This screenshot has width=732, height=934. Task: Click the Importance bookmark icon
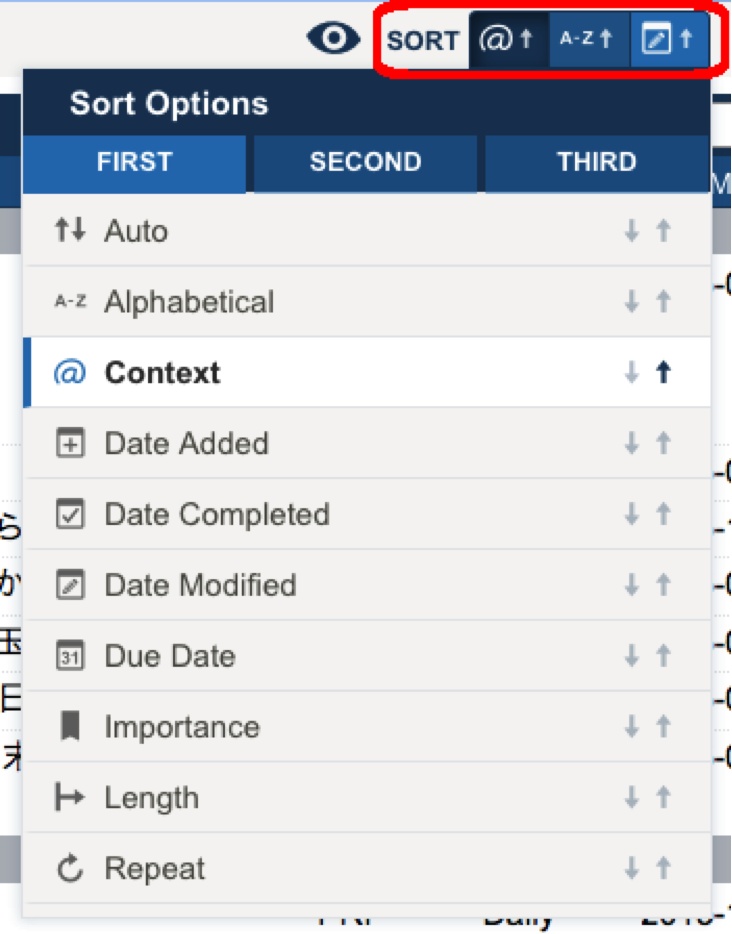click(x=69, y=727)
